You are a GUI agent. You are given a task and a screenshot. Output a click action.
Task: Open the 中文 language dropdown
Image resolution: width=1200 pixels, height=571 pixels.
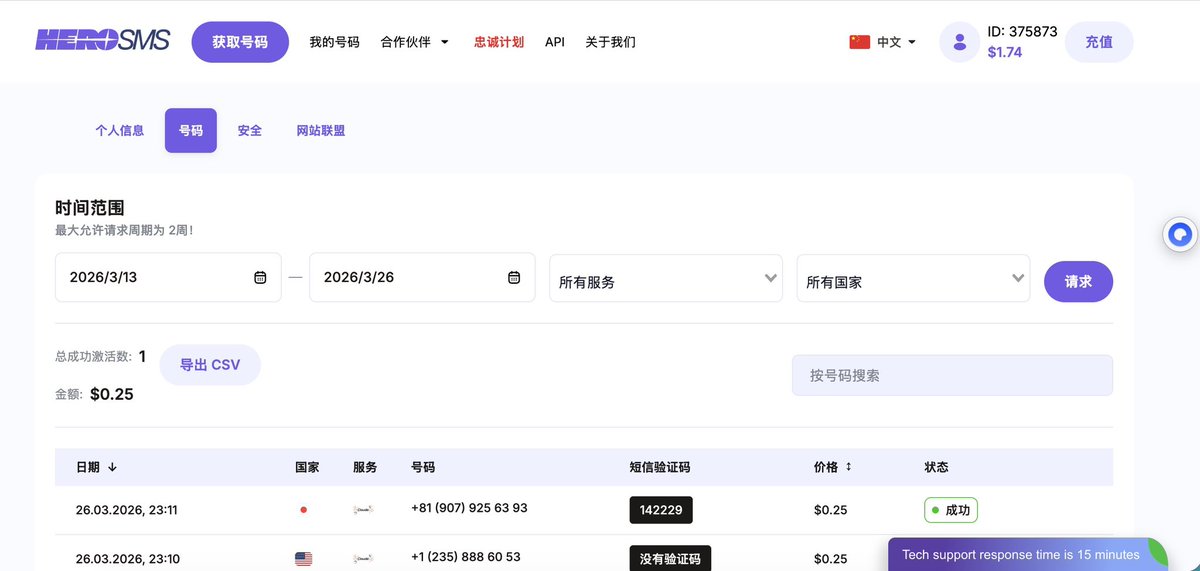[x=896, y=42]
